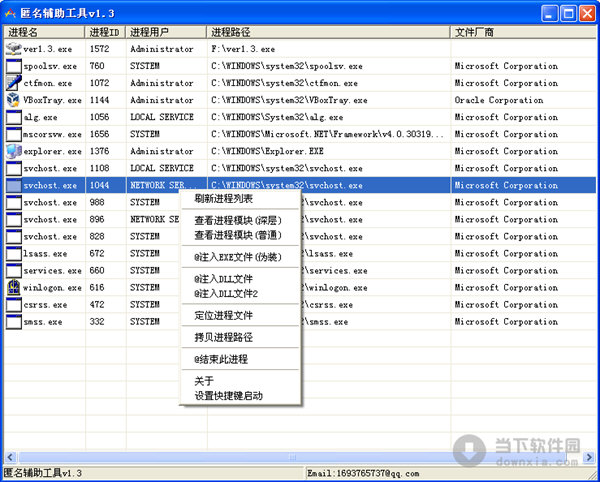Viewport: 600px width, 482px height.
Task: Select the winlogon.exe icon
Action: [x=14, y=288]
